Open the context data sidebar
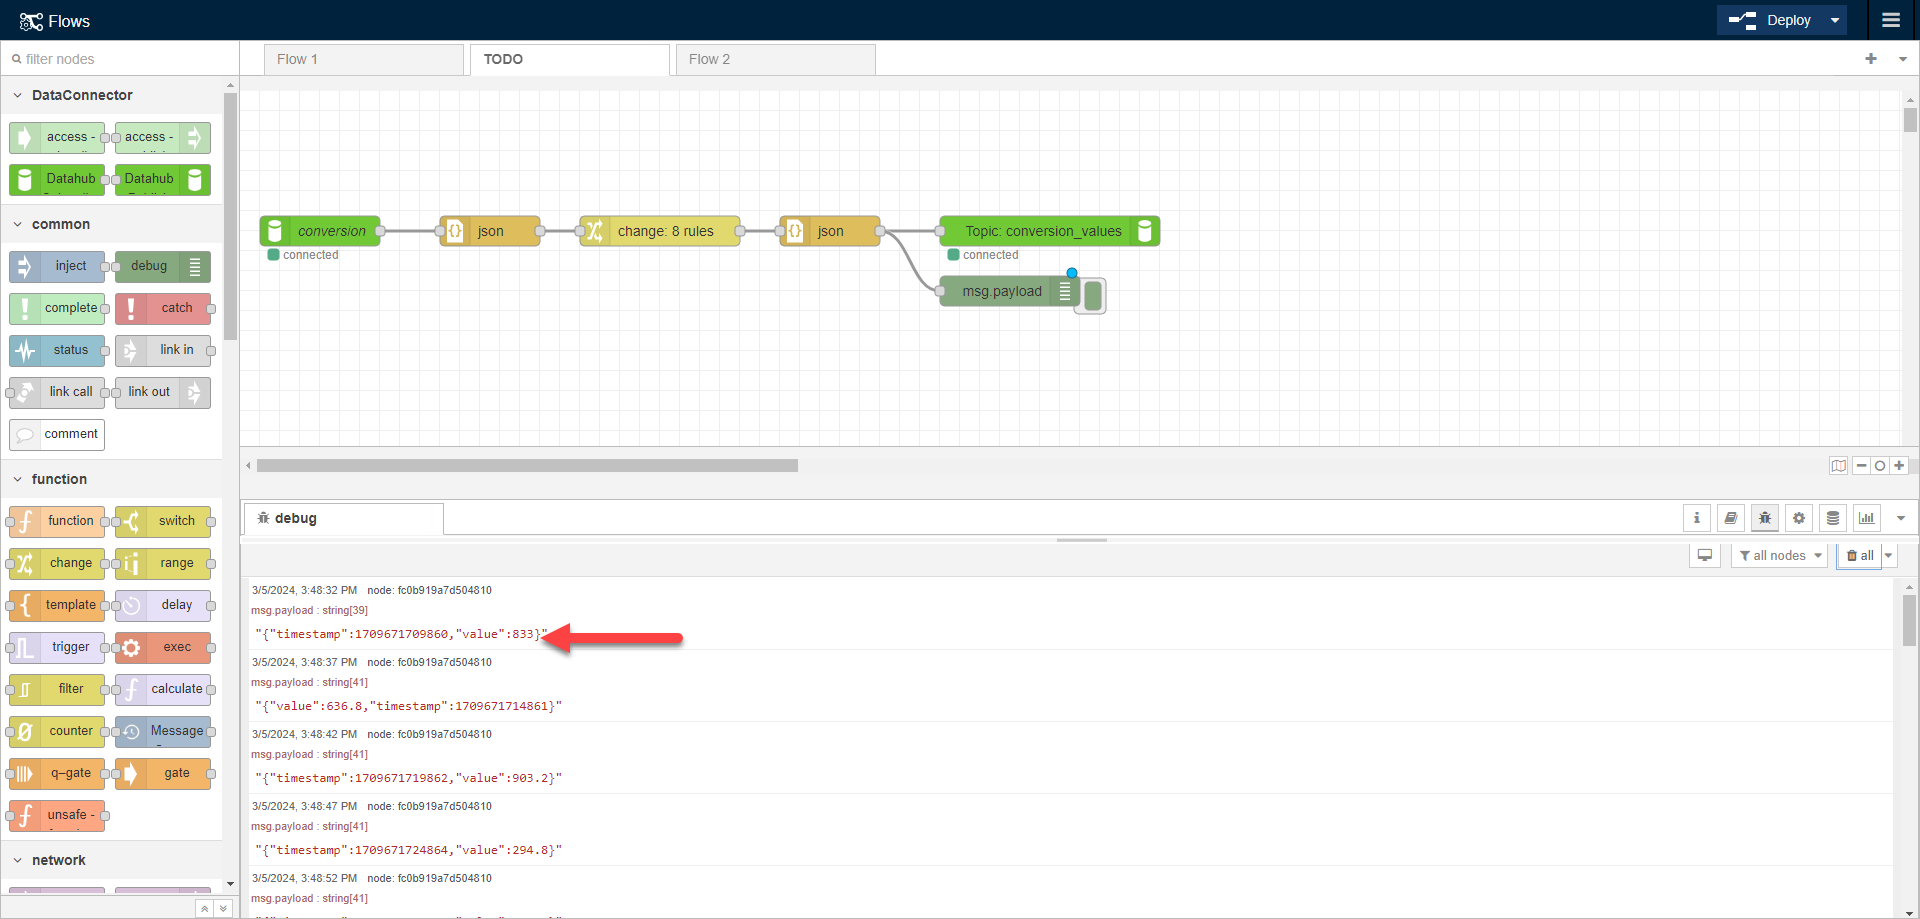 pyautogui.click(x=1833, y=518)
